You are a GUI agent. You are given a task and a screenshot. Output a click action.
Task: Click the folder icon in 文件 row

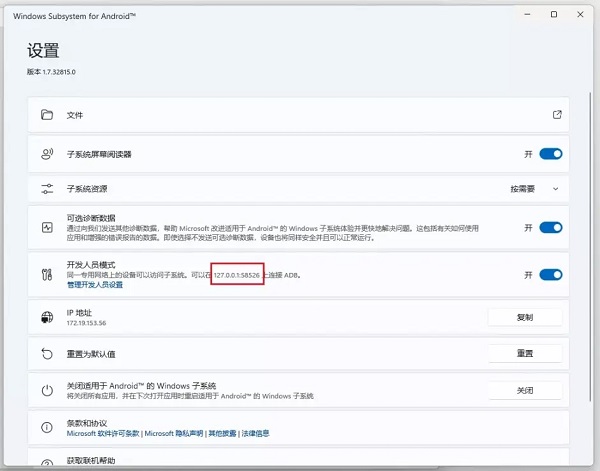[46, 115]
